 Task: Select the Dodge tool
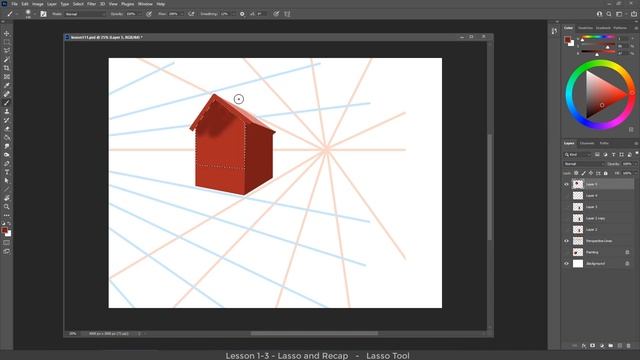click(x=7, y=155)
